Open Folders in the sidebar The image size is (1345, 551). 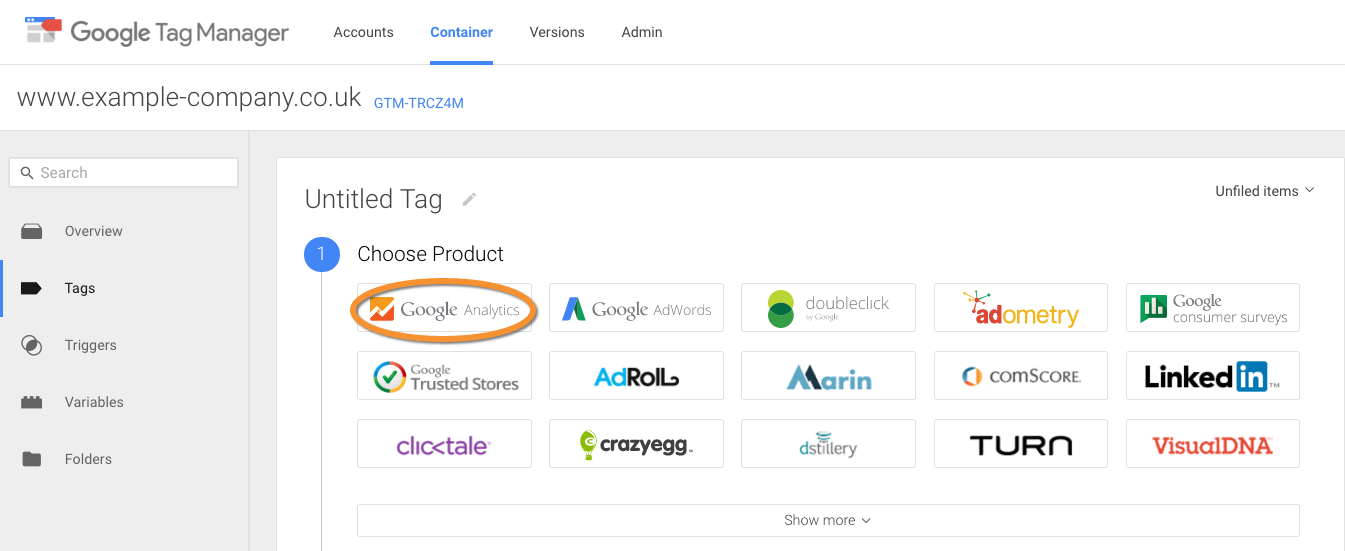pyautogui.click(x=88, y=459)
